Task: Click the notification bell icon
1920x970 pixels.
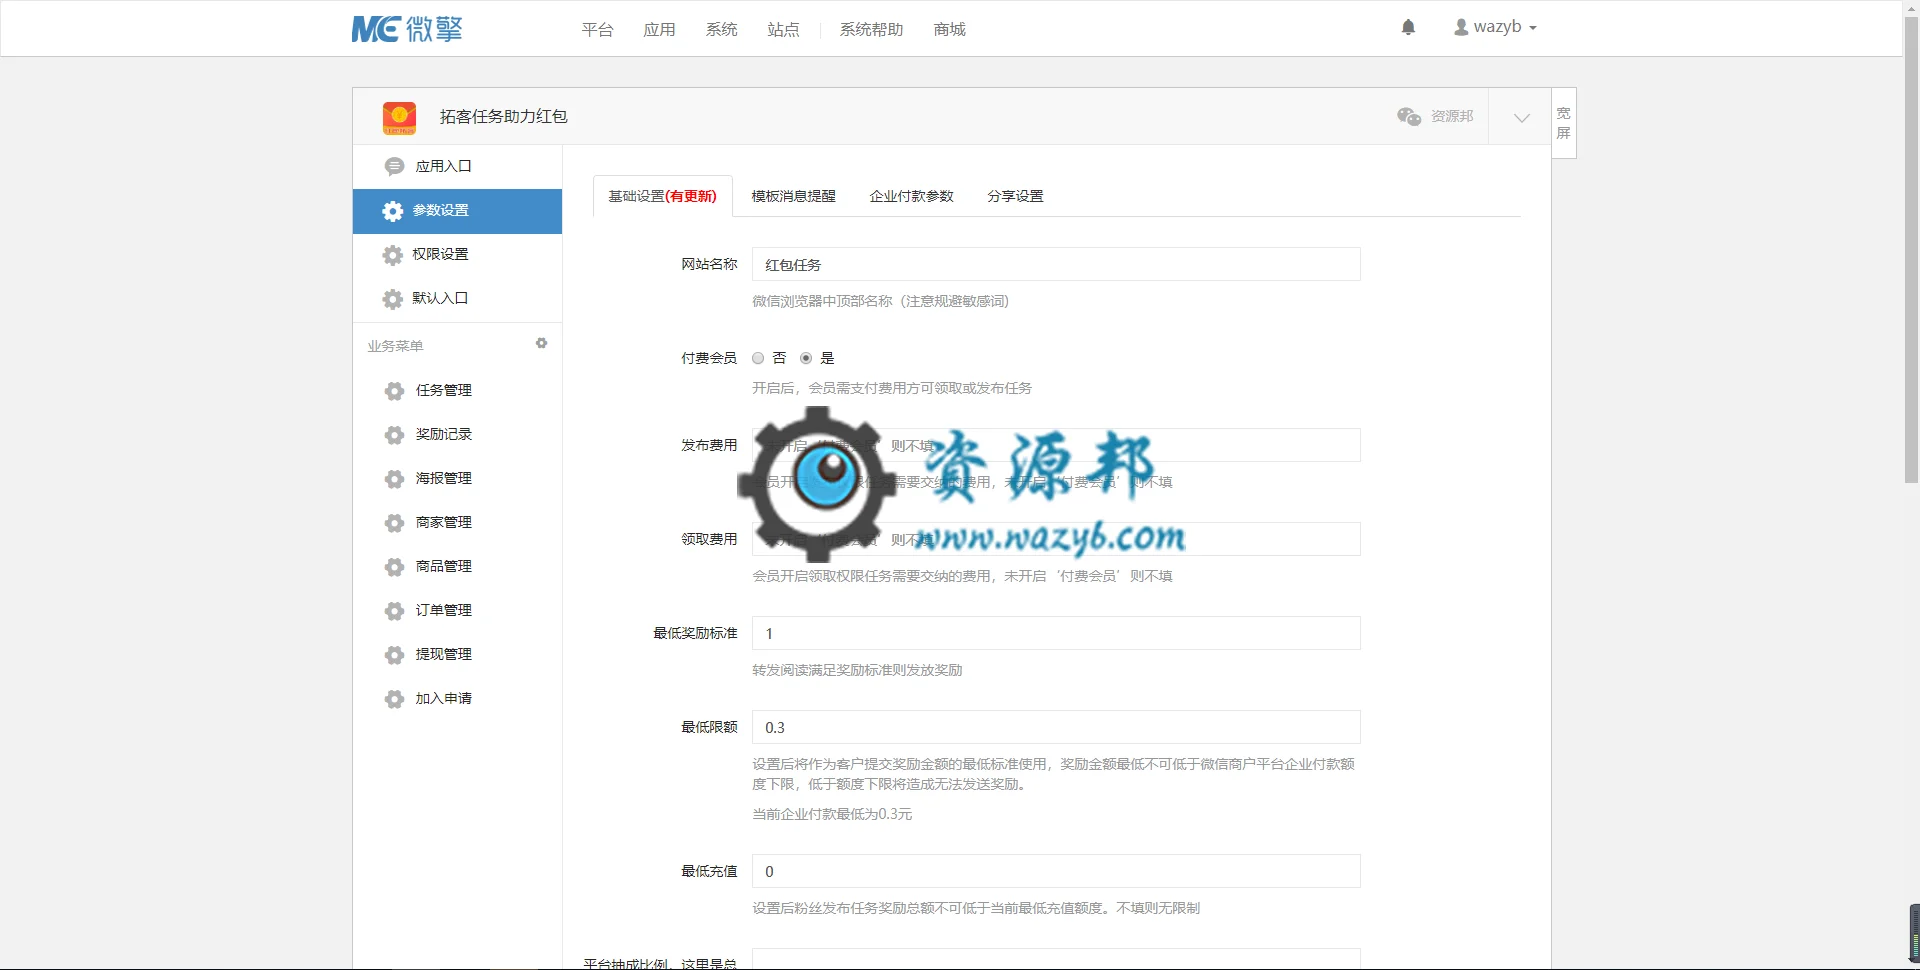Action: pos(1408,27)
